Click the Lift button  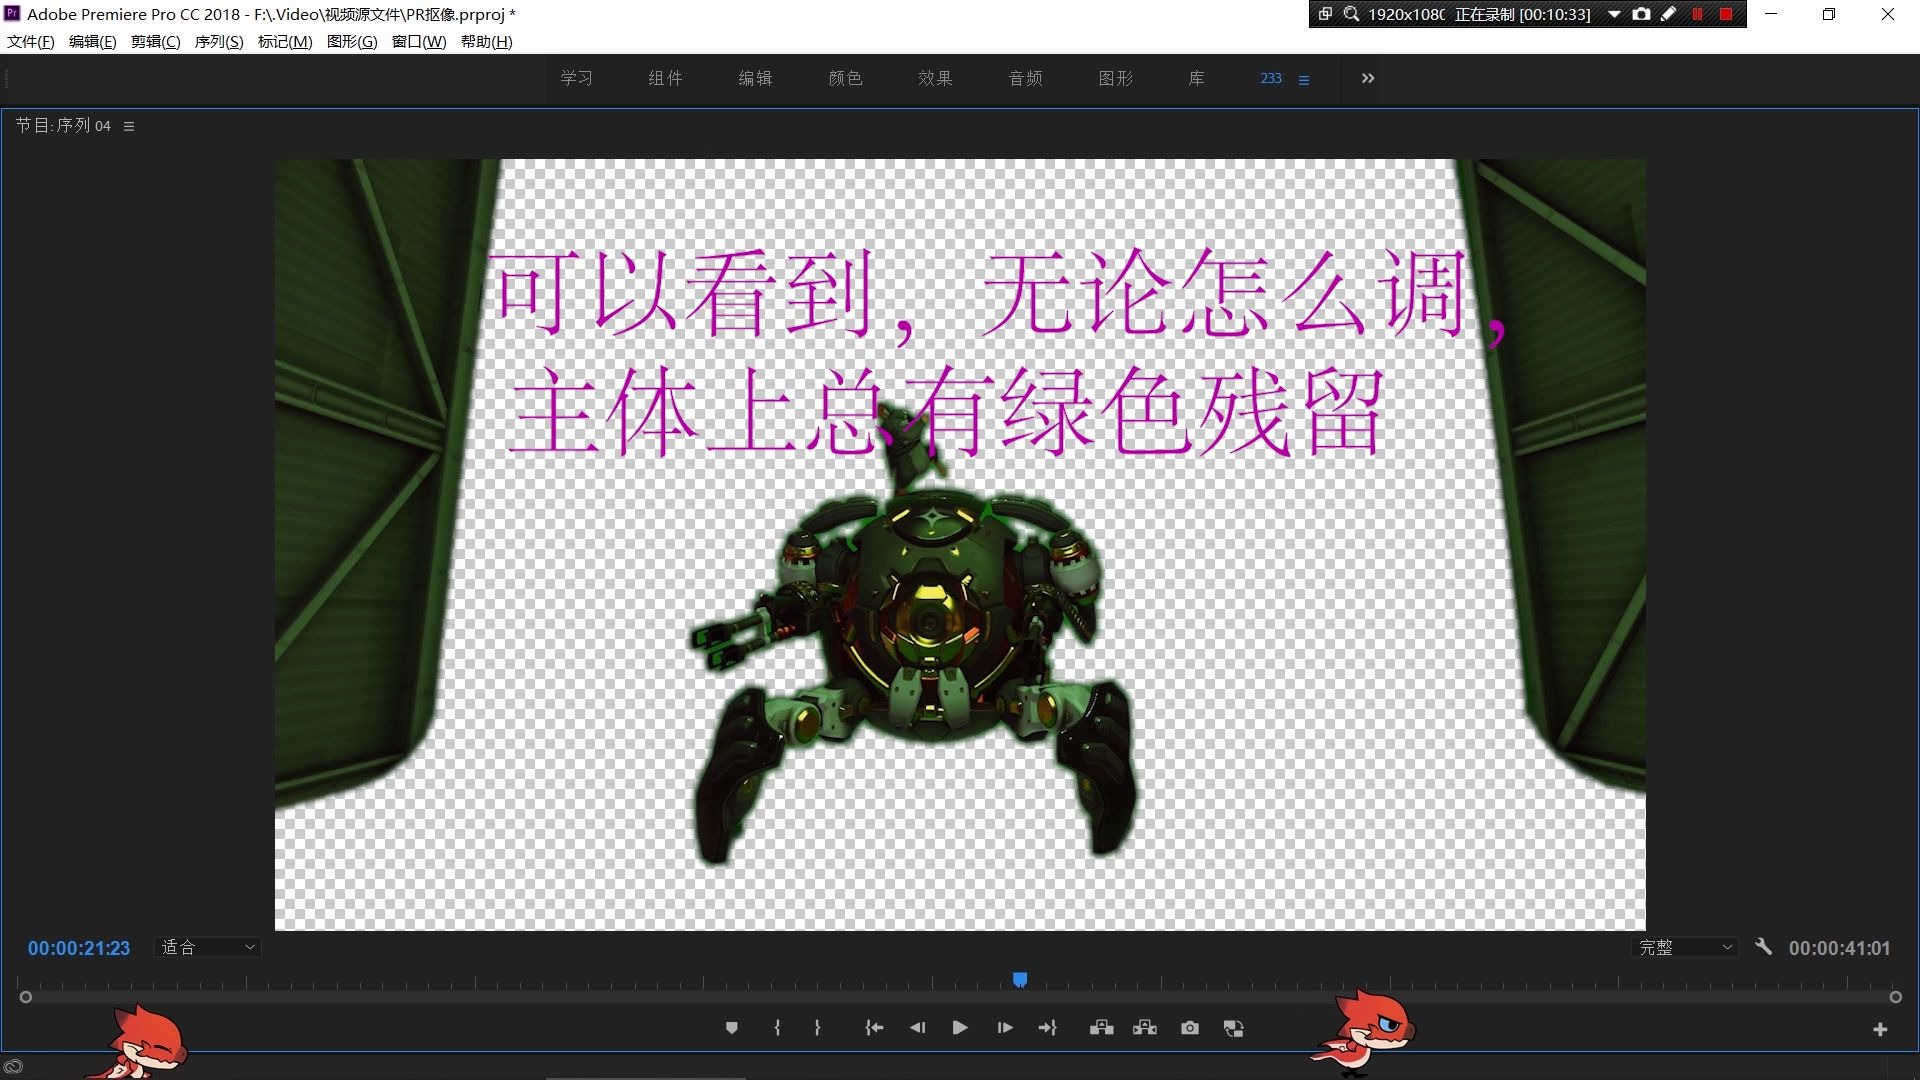[x=1101, y=1028]
